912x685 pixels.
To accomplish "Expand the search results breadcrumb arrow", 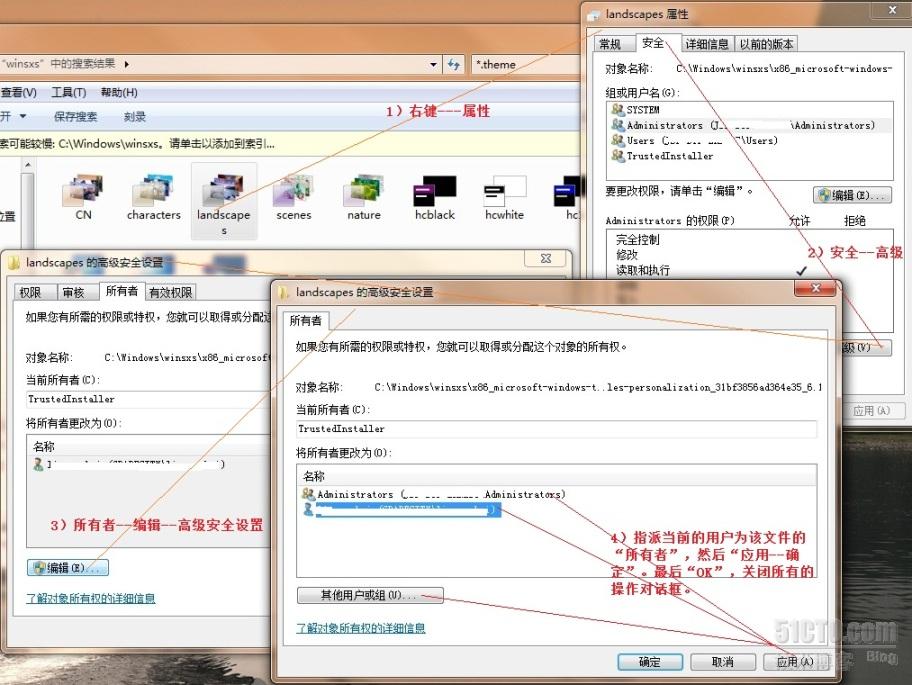I will click(x=126, y=64).
